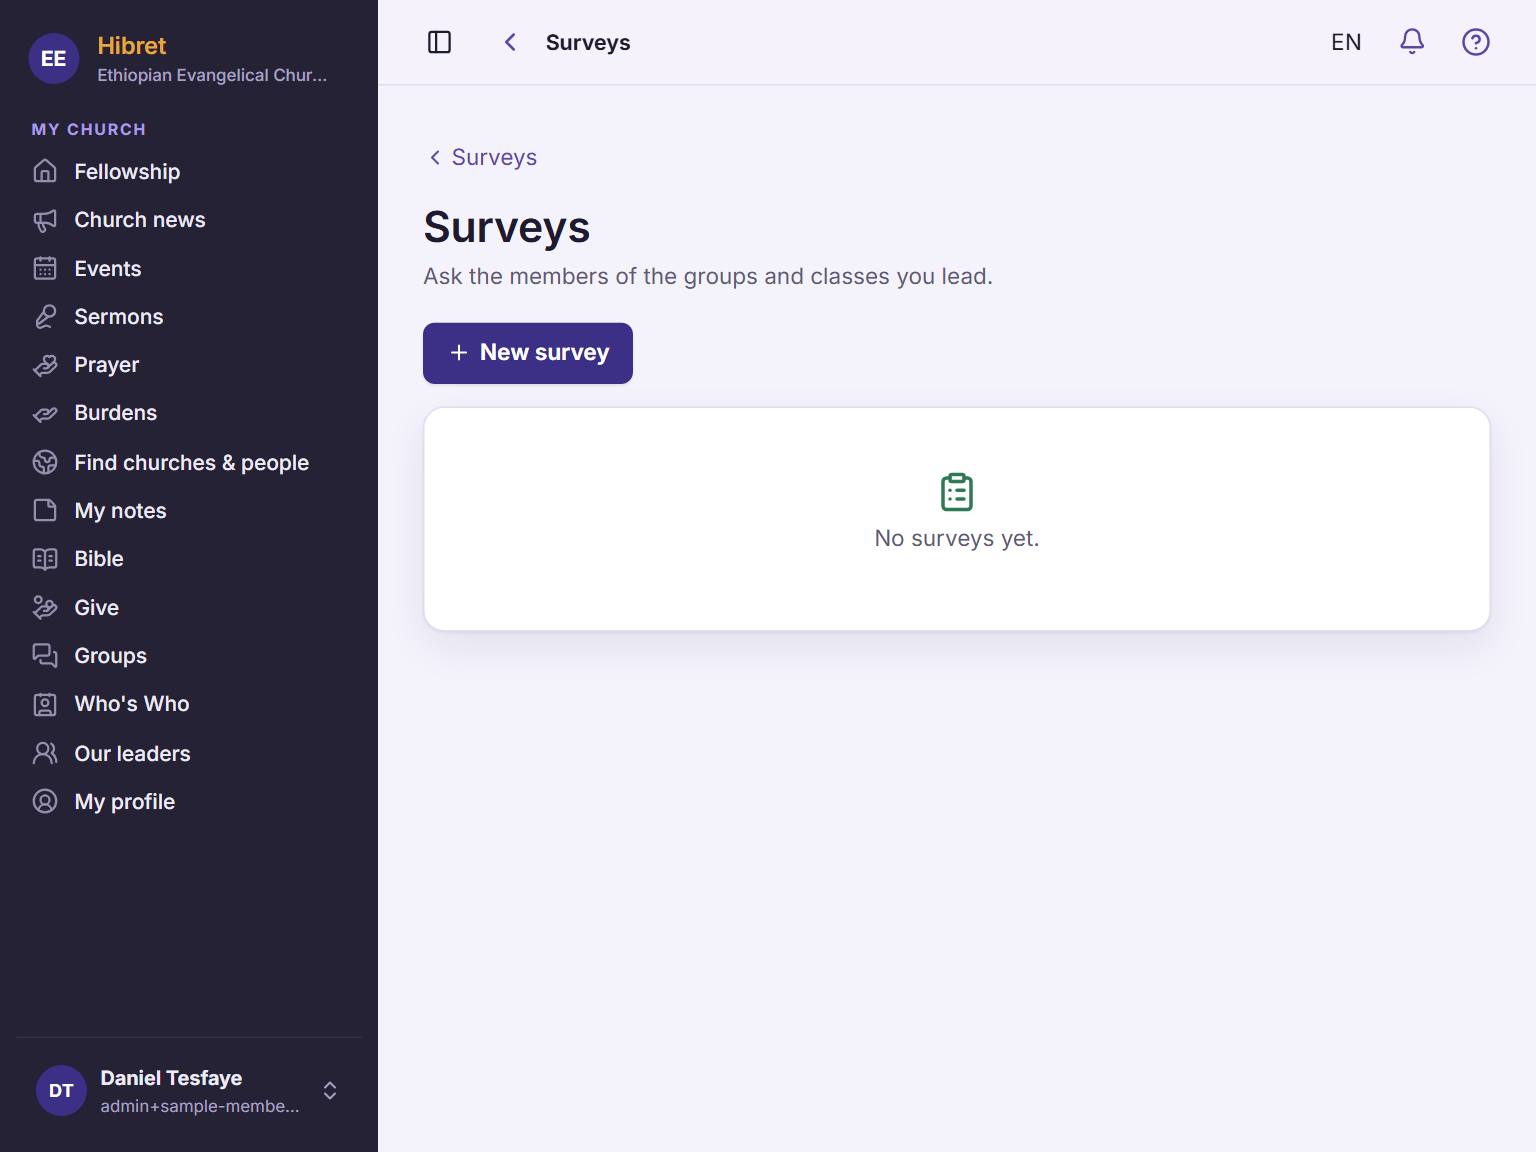Select Burdens from the sidebar
The image size is (1536, 1152).
(x=189, y=413)
